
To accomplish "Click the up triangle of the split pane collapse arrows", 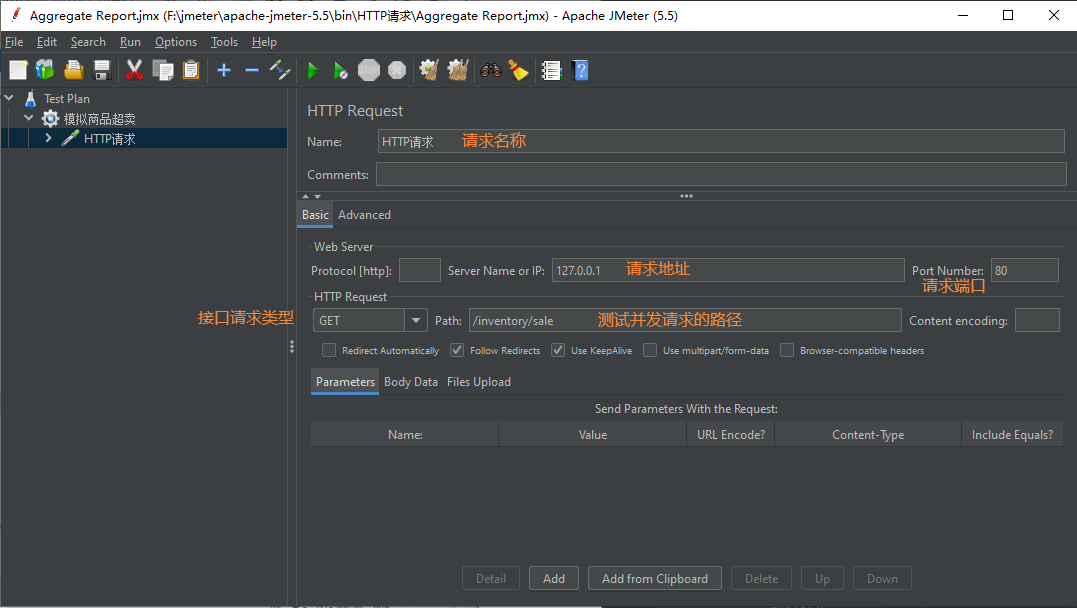I will 306,196.
